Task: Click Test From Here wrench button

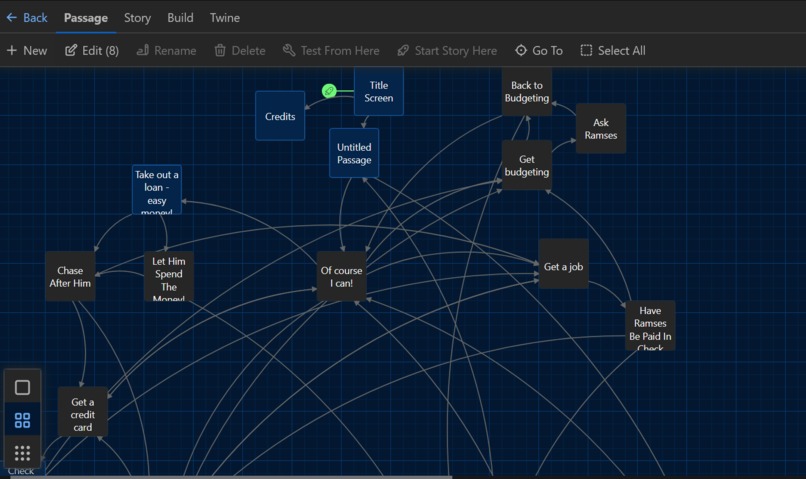Action: [x=331, y=50]
